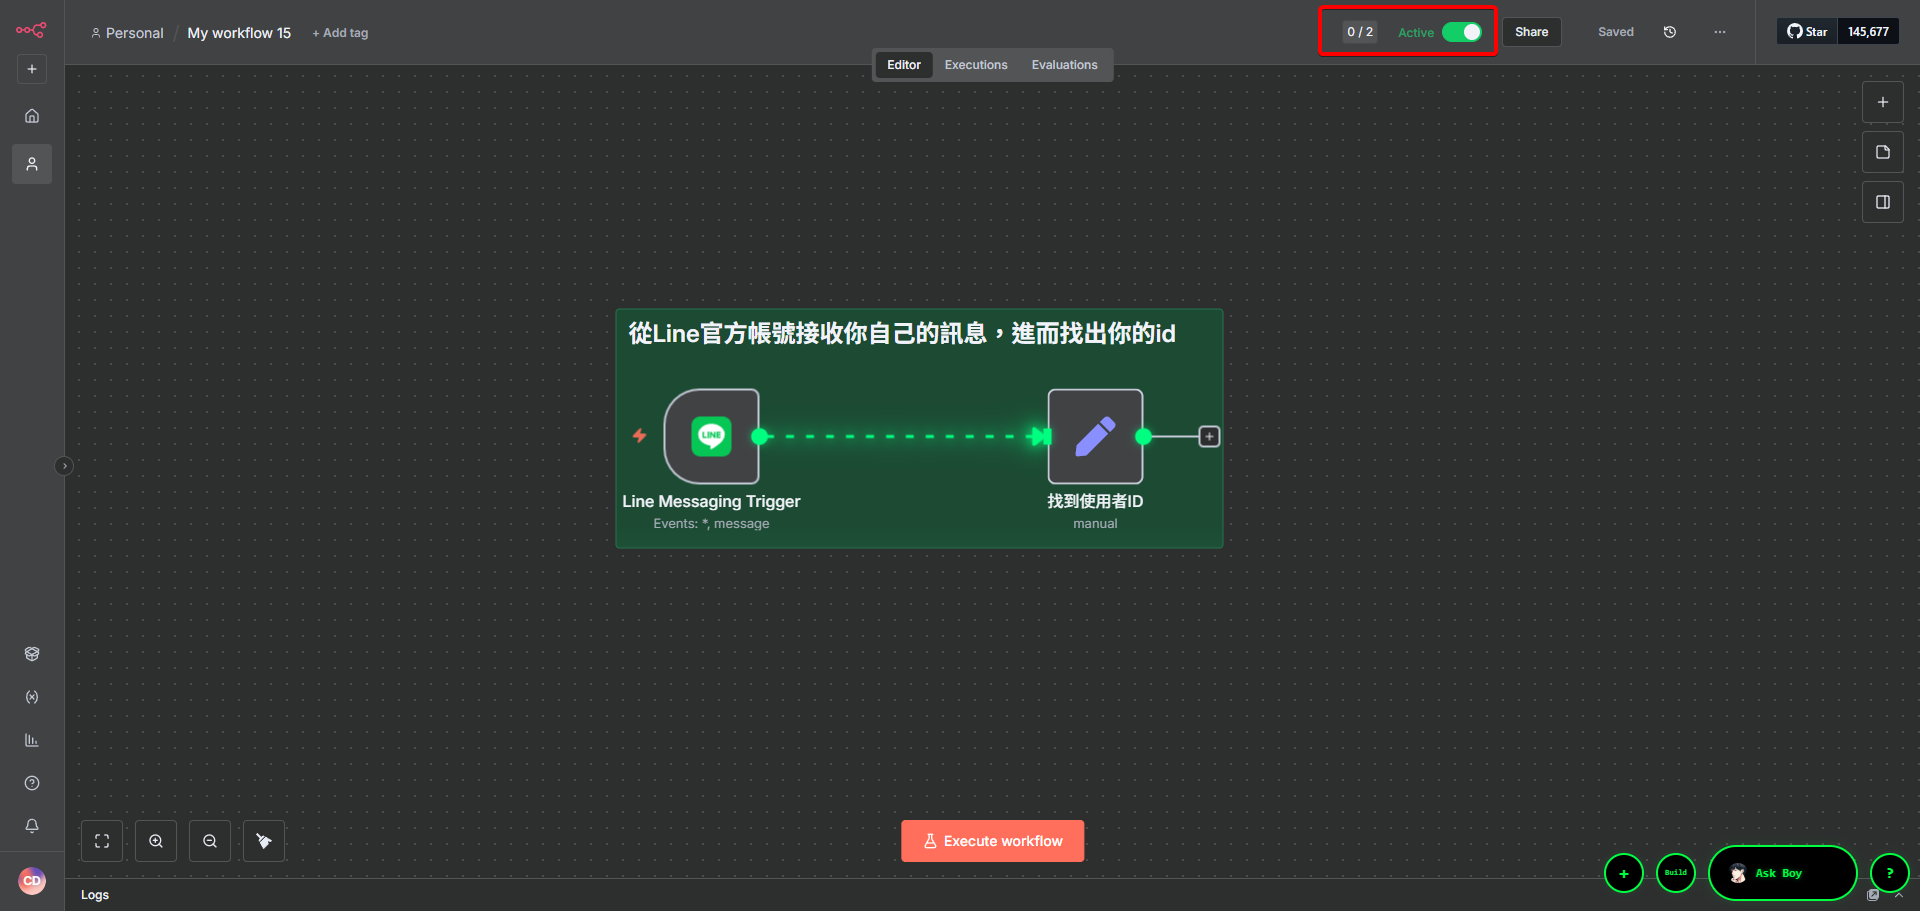Open Help from the sidebar
This screenshot has width=1920, height=911.
click(31, 783)
